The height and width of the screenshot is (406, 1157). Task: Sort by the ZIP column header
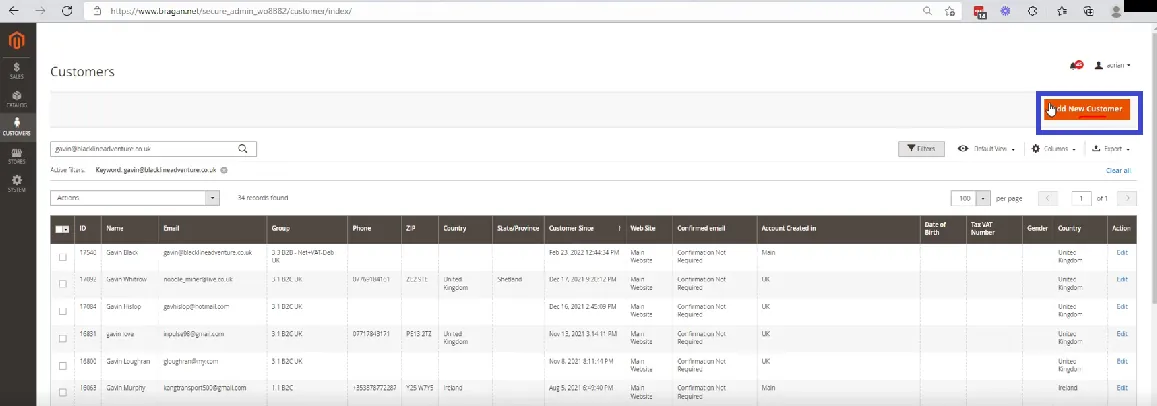[x=420, y=229]
